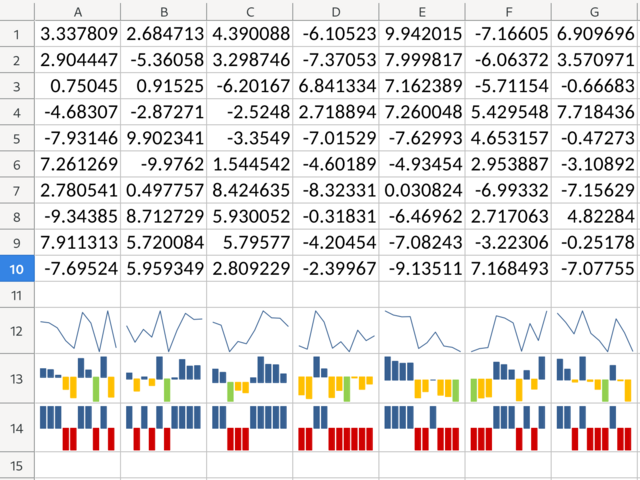Click cell containing -7.16605

(508, 34)
